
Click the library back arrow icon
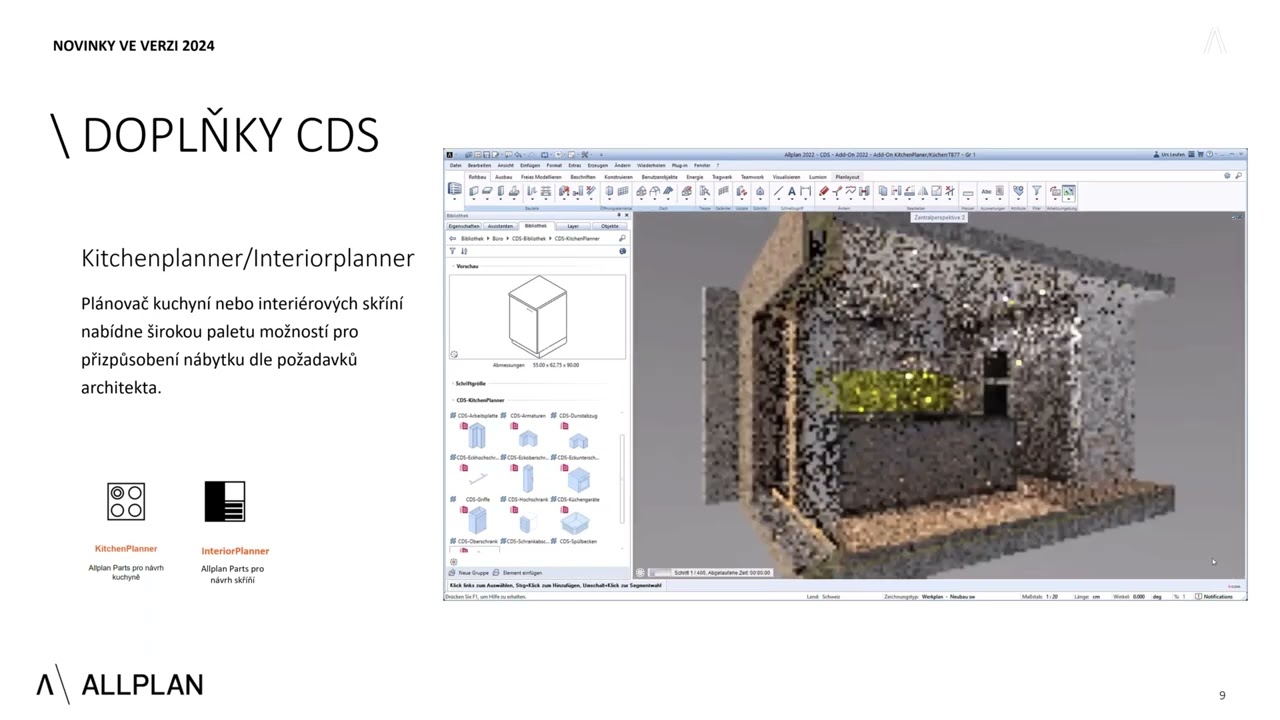(x=453, y=239)
